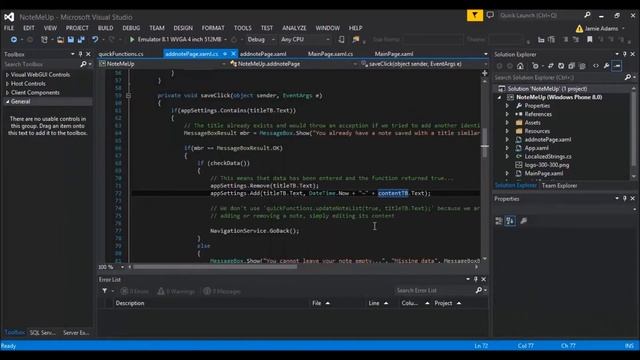The width and height of the screenshot is (640, 360).
Task: Click the editor horizontal scrollbar thumb
Action: pyautogui.click(x=215, y=267)
